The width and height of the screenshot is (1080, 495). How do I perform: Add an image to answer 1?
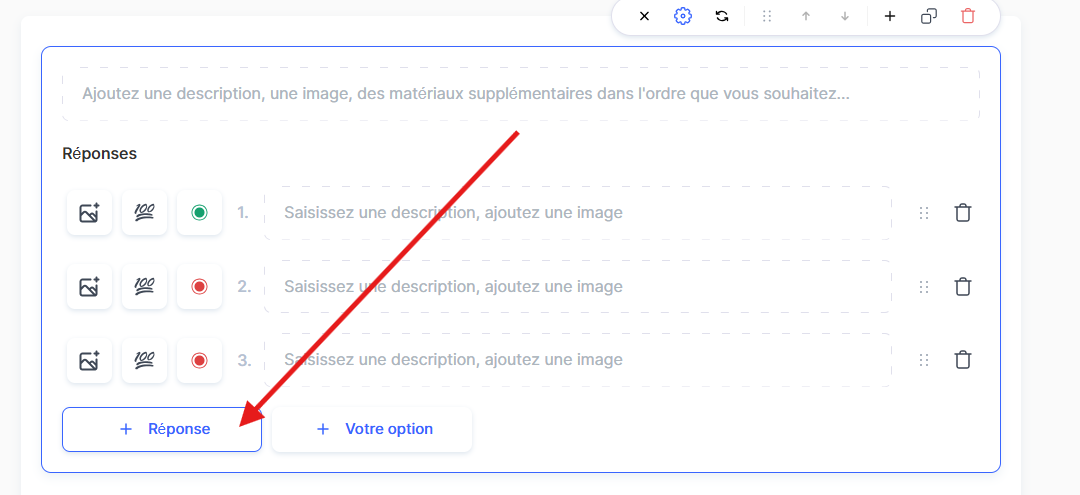click(x=89, y=213)
